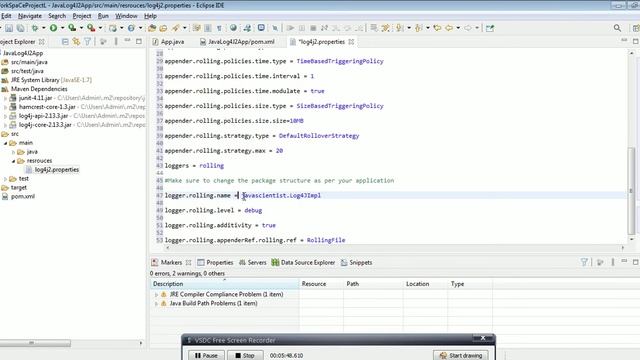640x360 pixels.
Task: Open the Snippets view tab
Action: pyautogui.click(x=356, y=262)
